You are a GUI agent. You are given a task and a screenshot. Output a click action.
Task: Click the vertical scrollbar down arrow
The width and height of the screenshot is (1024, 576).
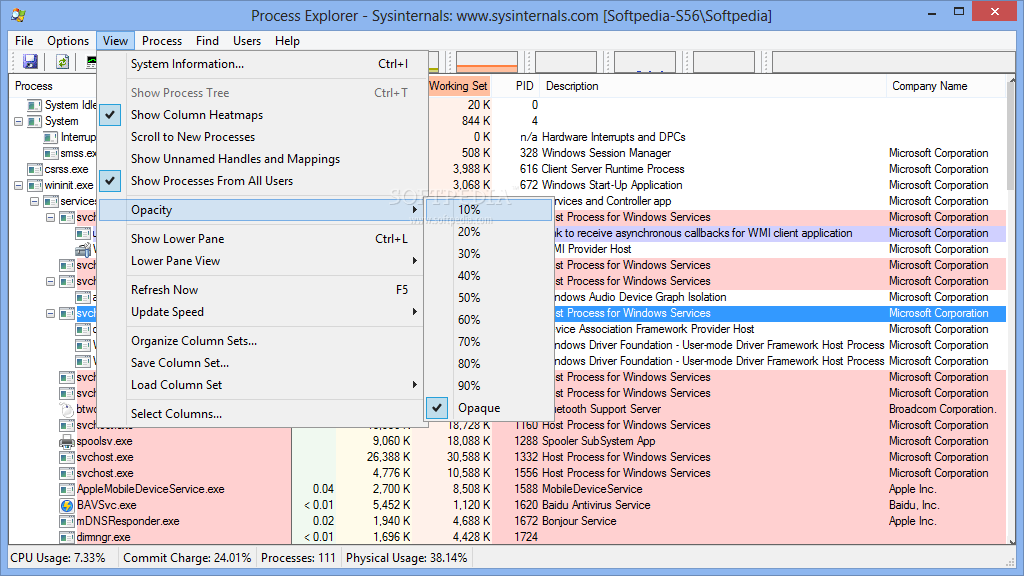tap(1012, 540)
